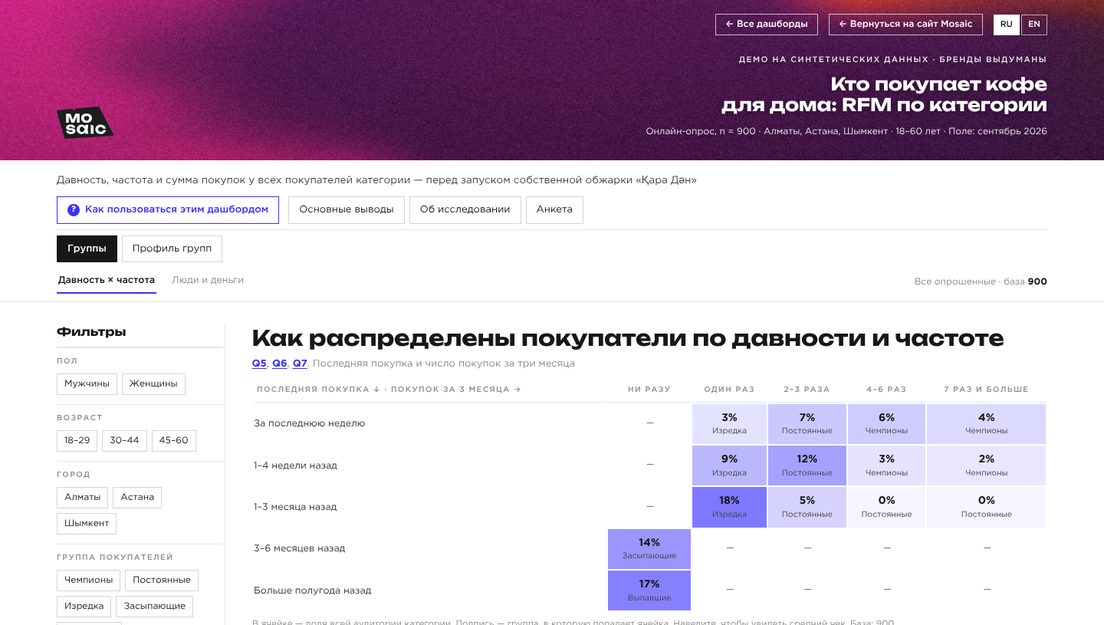Return to Mosaic site button
Viewport: 1104px width, 625px height.
coord(905,24)
